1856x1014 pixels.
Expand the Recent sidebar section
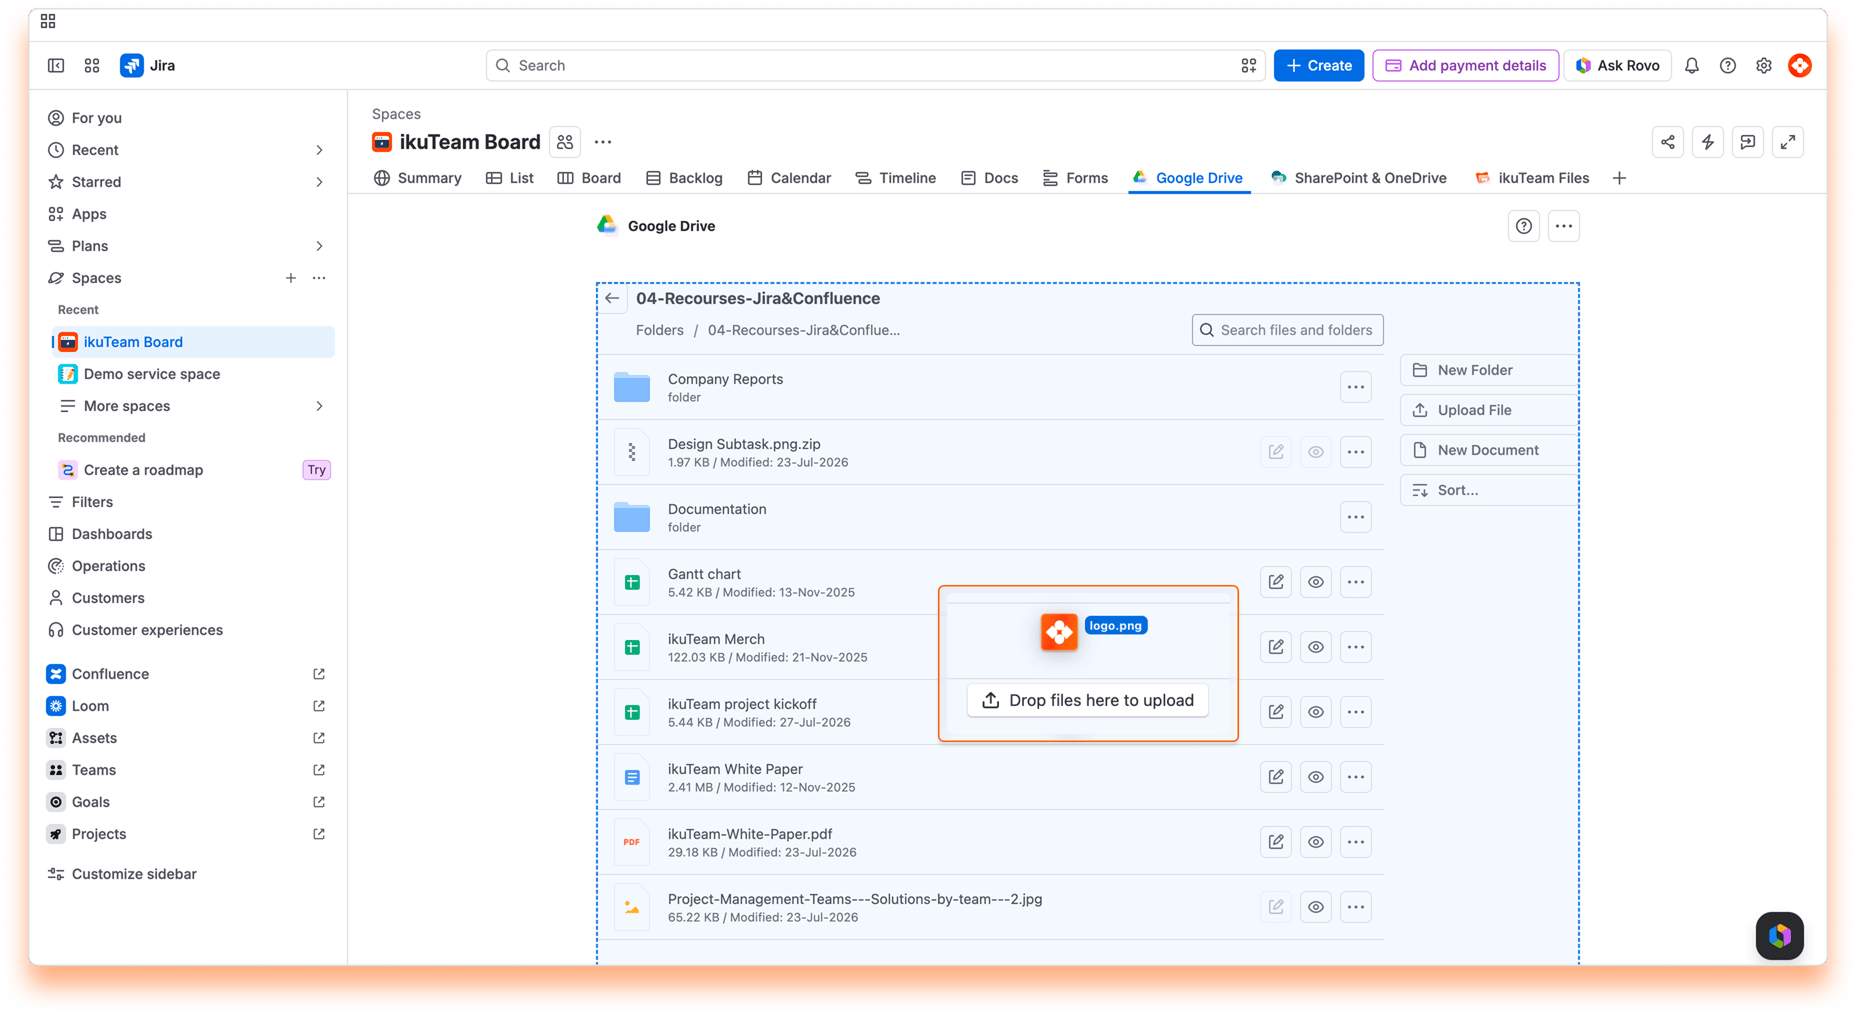pyautogui.click(x=319, y=150)
